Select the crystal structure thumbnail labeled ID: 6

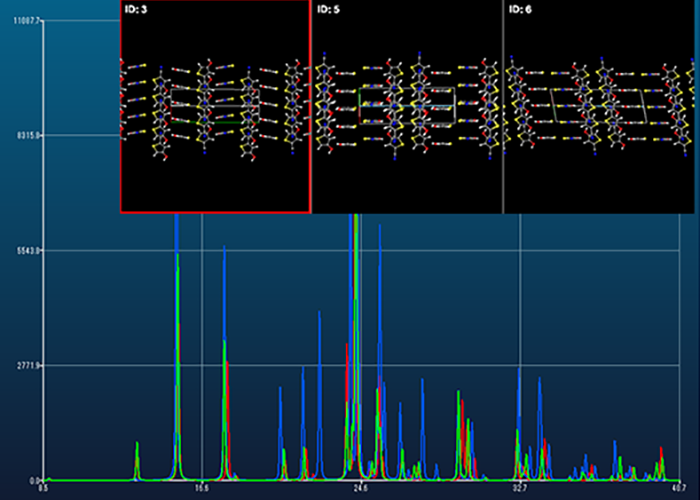tap(599, 106)
